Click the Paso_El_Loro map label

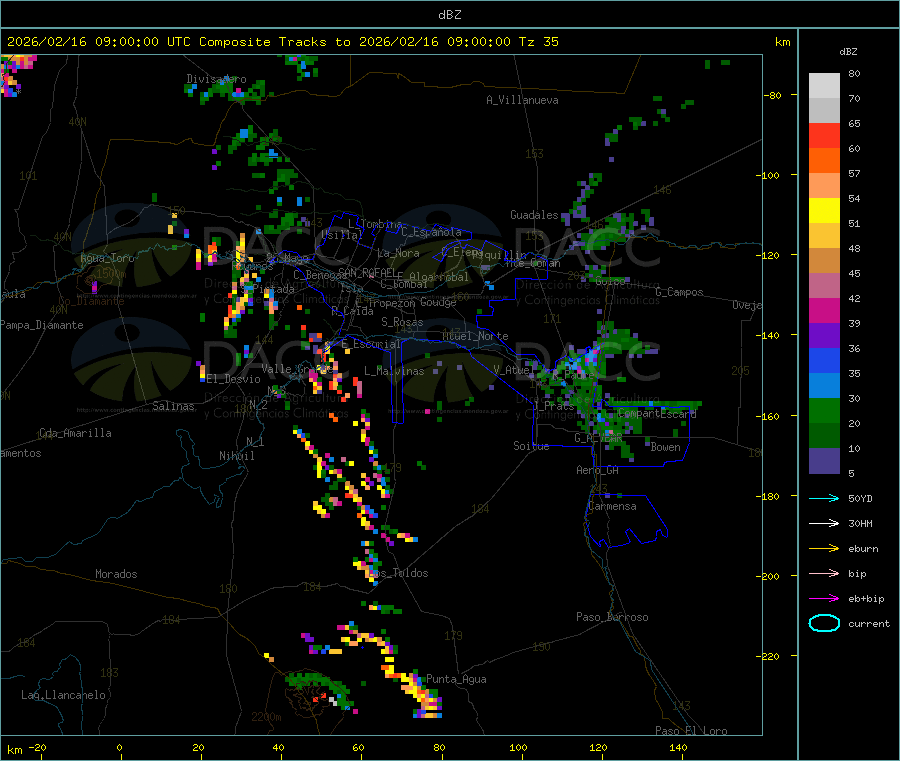(x=691, y=731)
